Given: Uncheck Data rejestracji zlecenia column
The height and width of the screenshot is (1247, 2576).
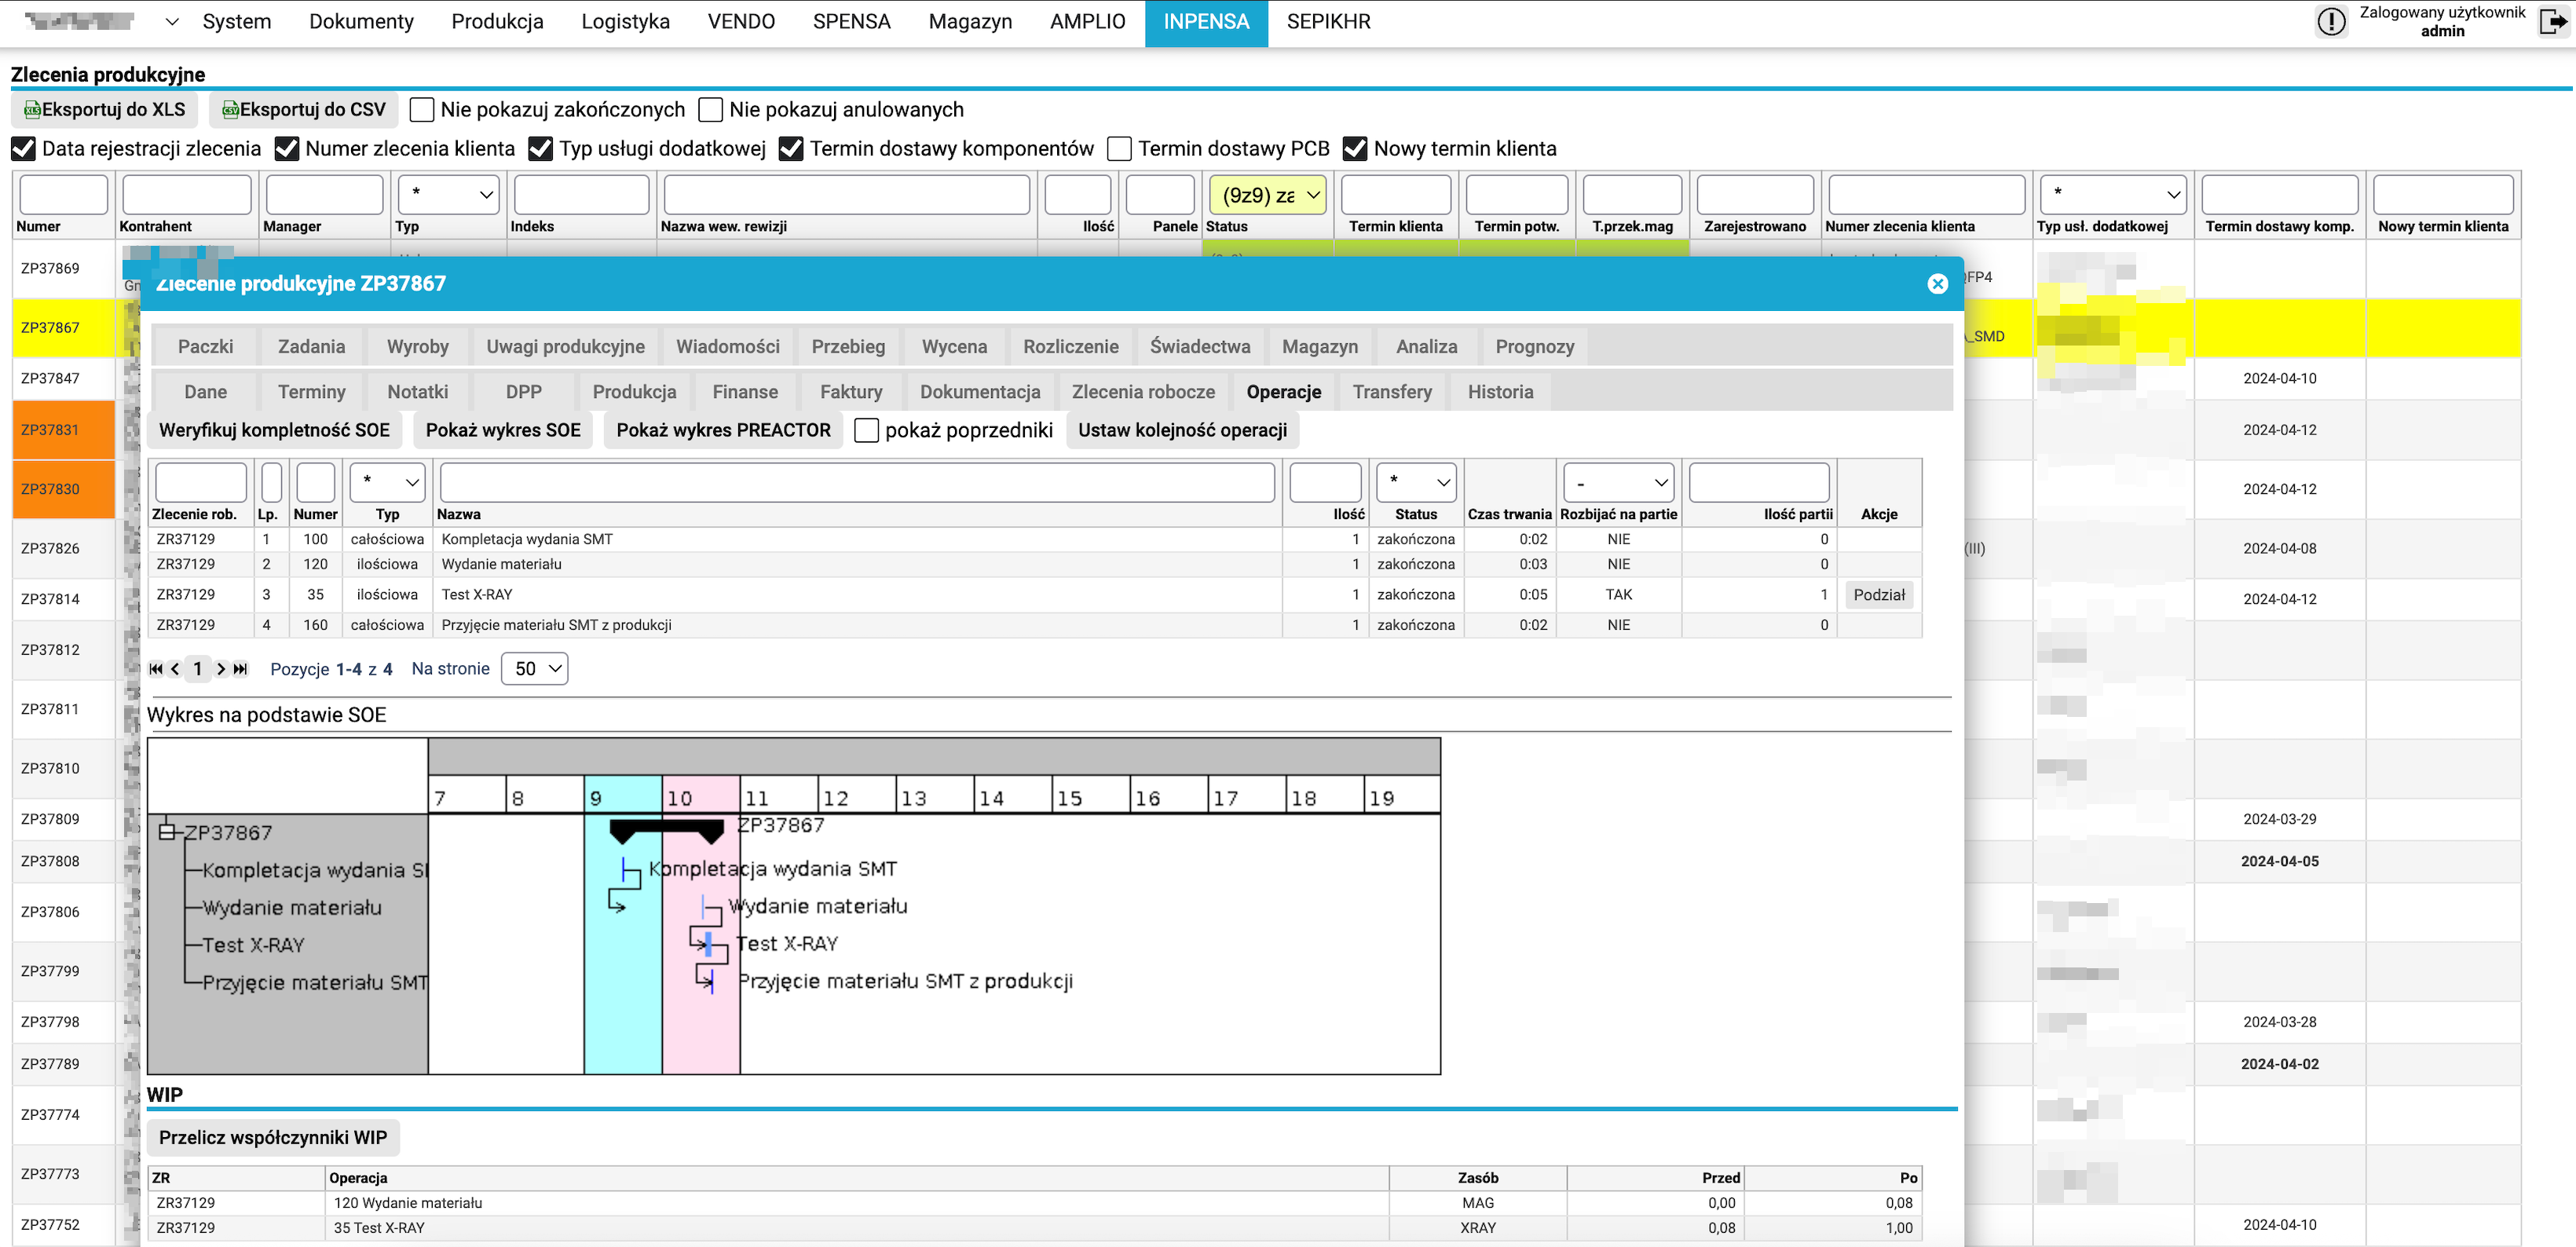Looking at the screenshot, I should 23,149.
